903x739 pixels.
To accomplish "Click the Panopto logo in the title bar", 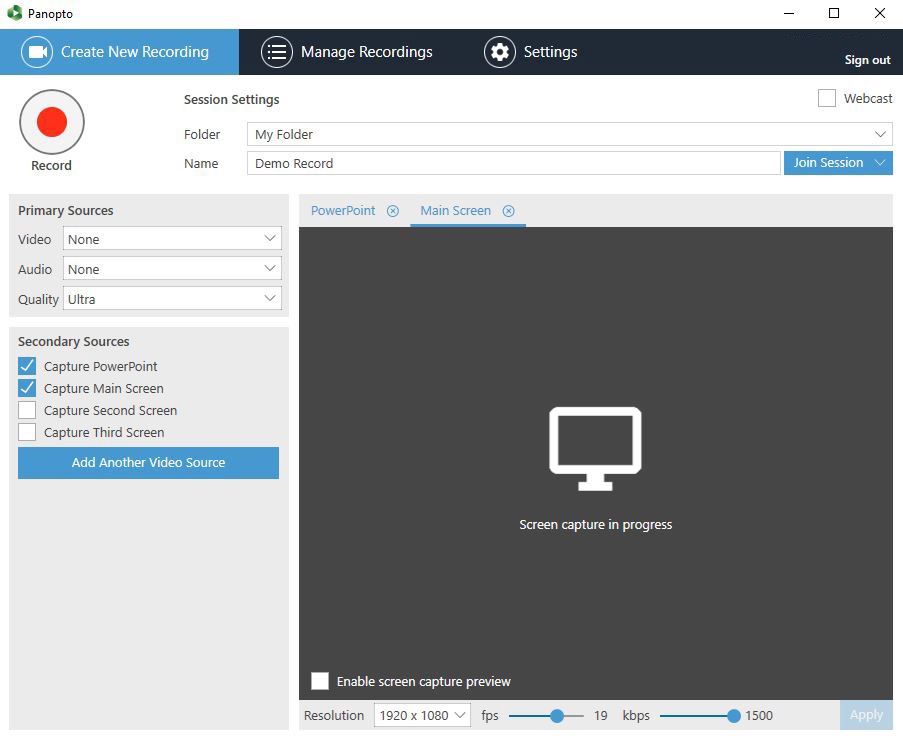I will pos(14,14).
